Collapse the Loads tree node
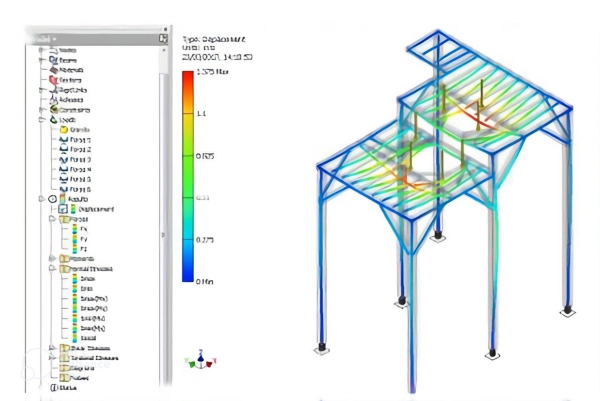Screen dimensions: 600x401 [42, 120]
